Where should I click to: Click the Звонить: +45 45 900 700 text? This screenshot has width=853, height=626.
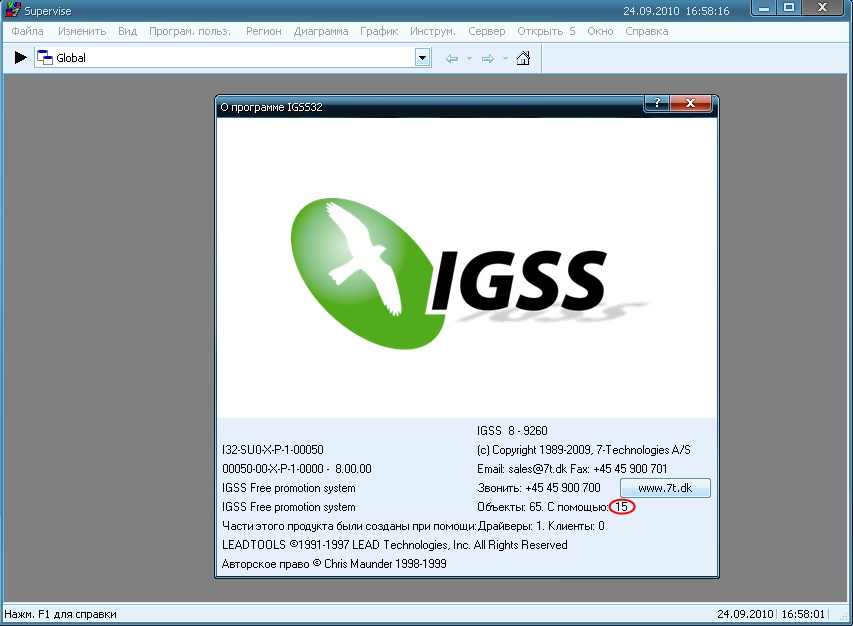(x=539, y=488)
